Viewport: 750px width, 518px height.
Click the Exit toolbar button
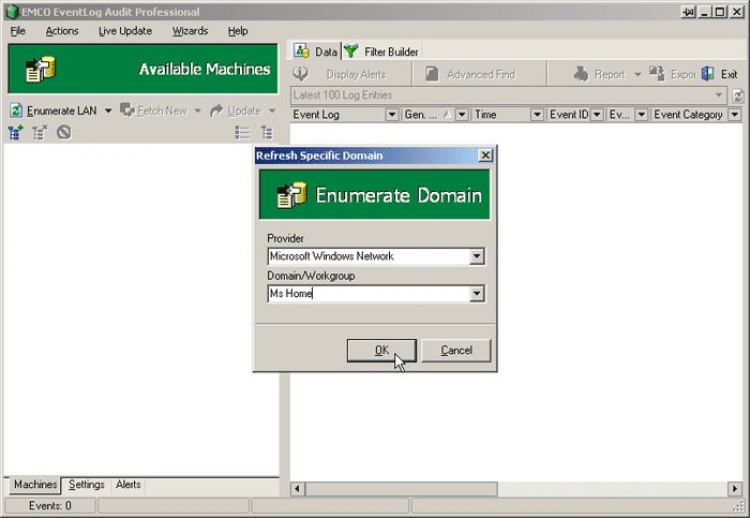(720, 74)
